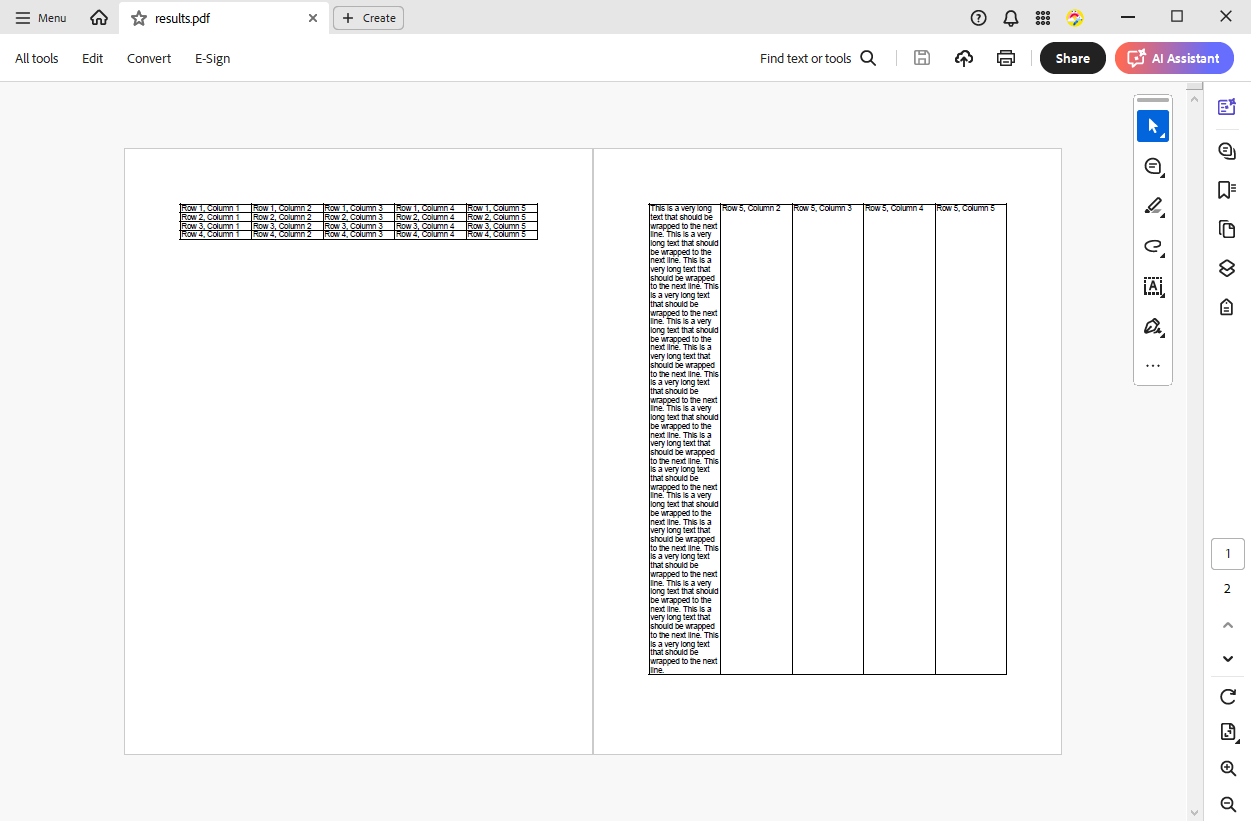The width and height of the screenshot is (1251, 821).
Task: Open the AI Assistant side panel icon
Action: point(1227,107)
